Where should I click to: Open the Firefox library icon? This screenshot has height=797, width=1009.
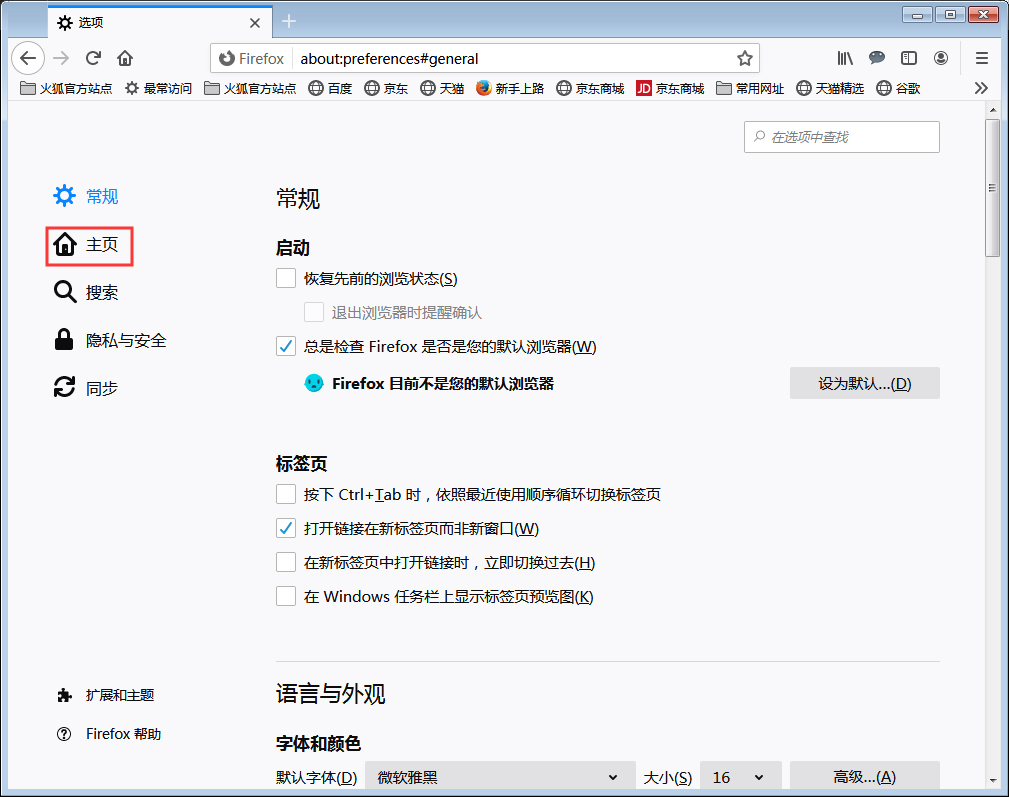pos(844,58)
